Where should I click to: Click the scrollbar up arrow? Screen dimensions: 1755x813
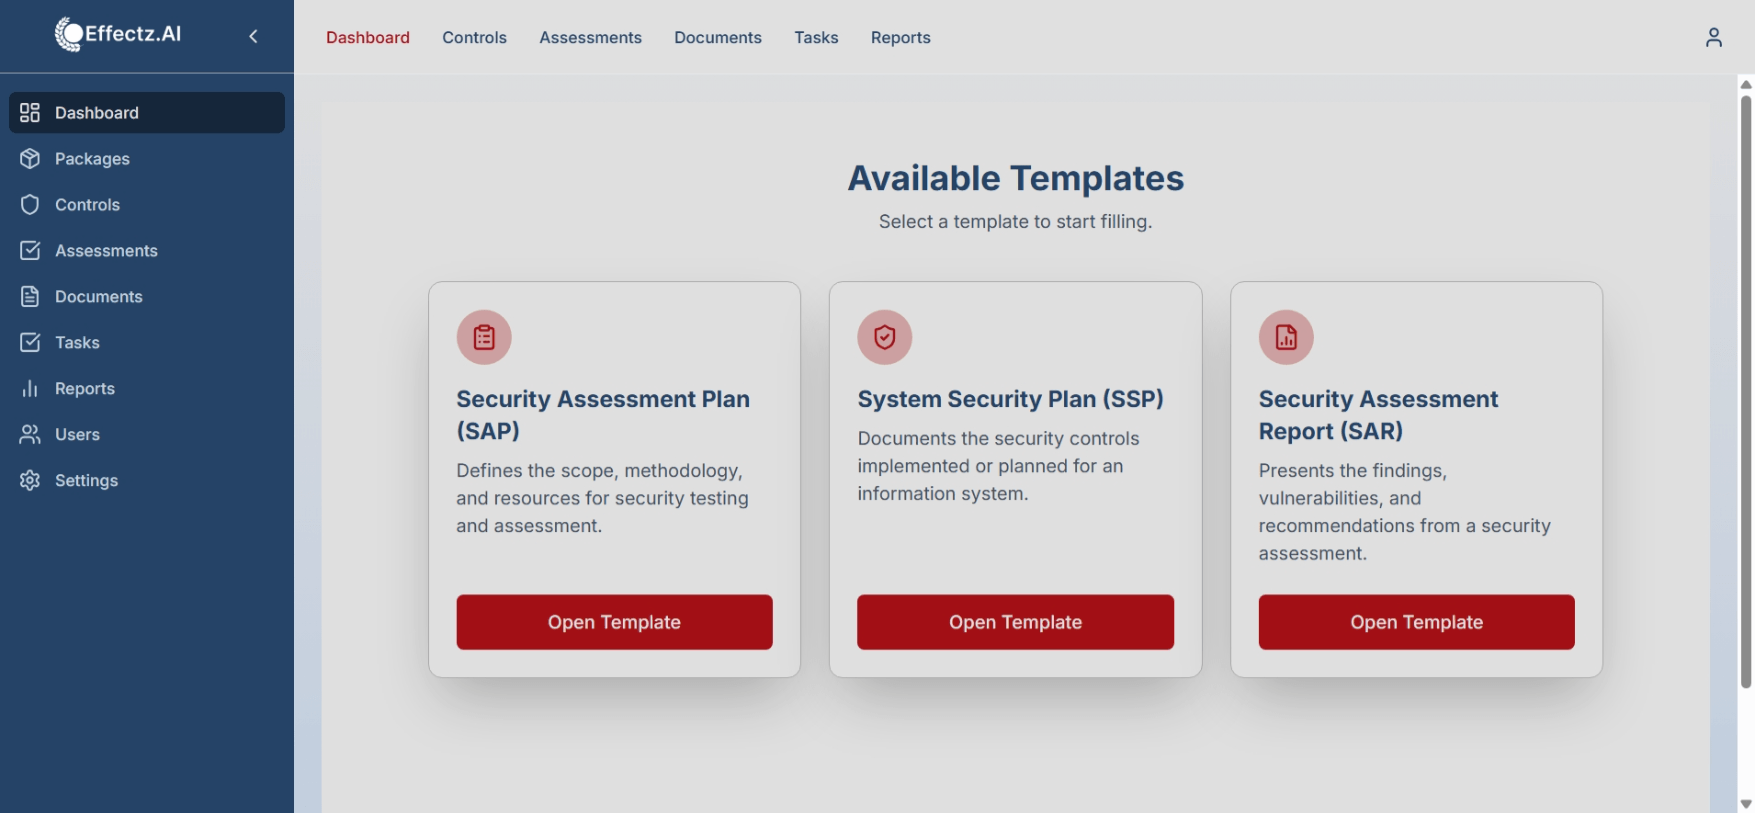pos(1746,85)
